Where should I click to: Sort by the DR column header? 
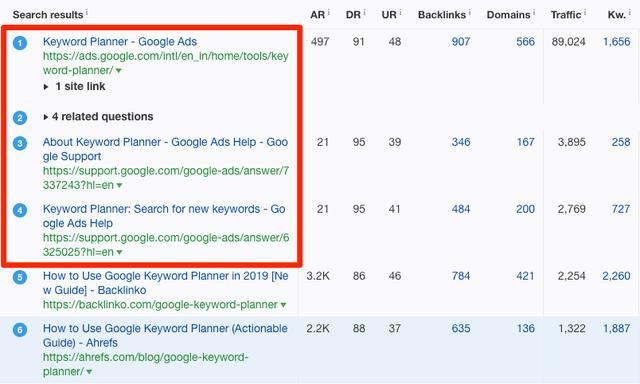[353, 15]
